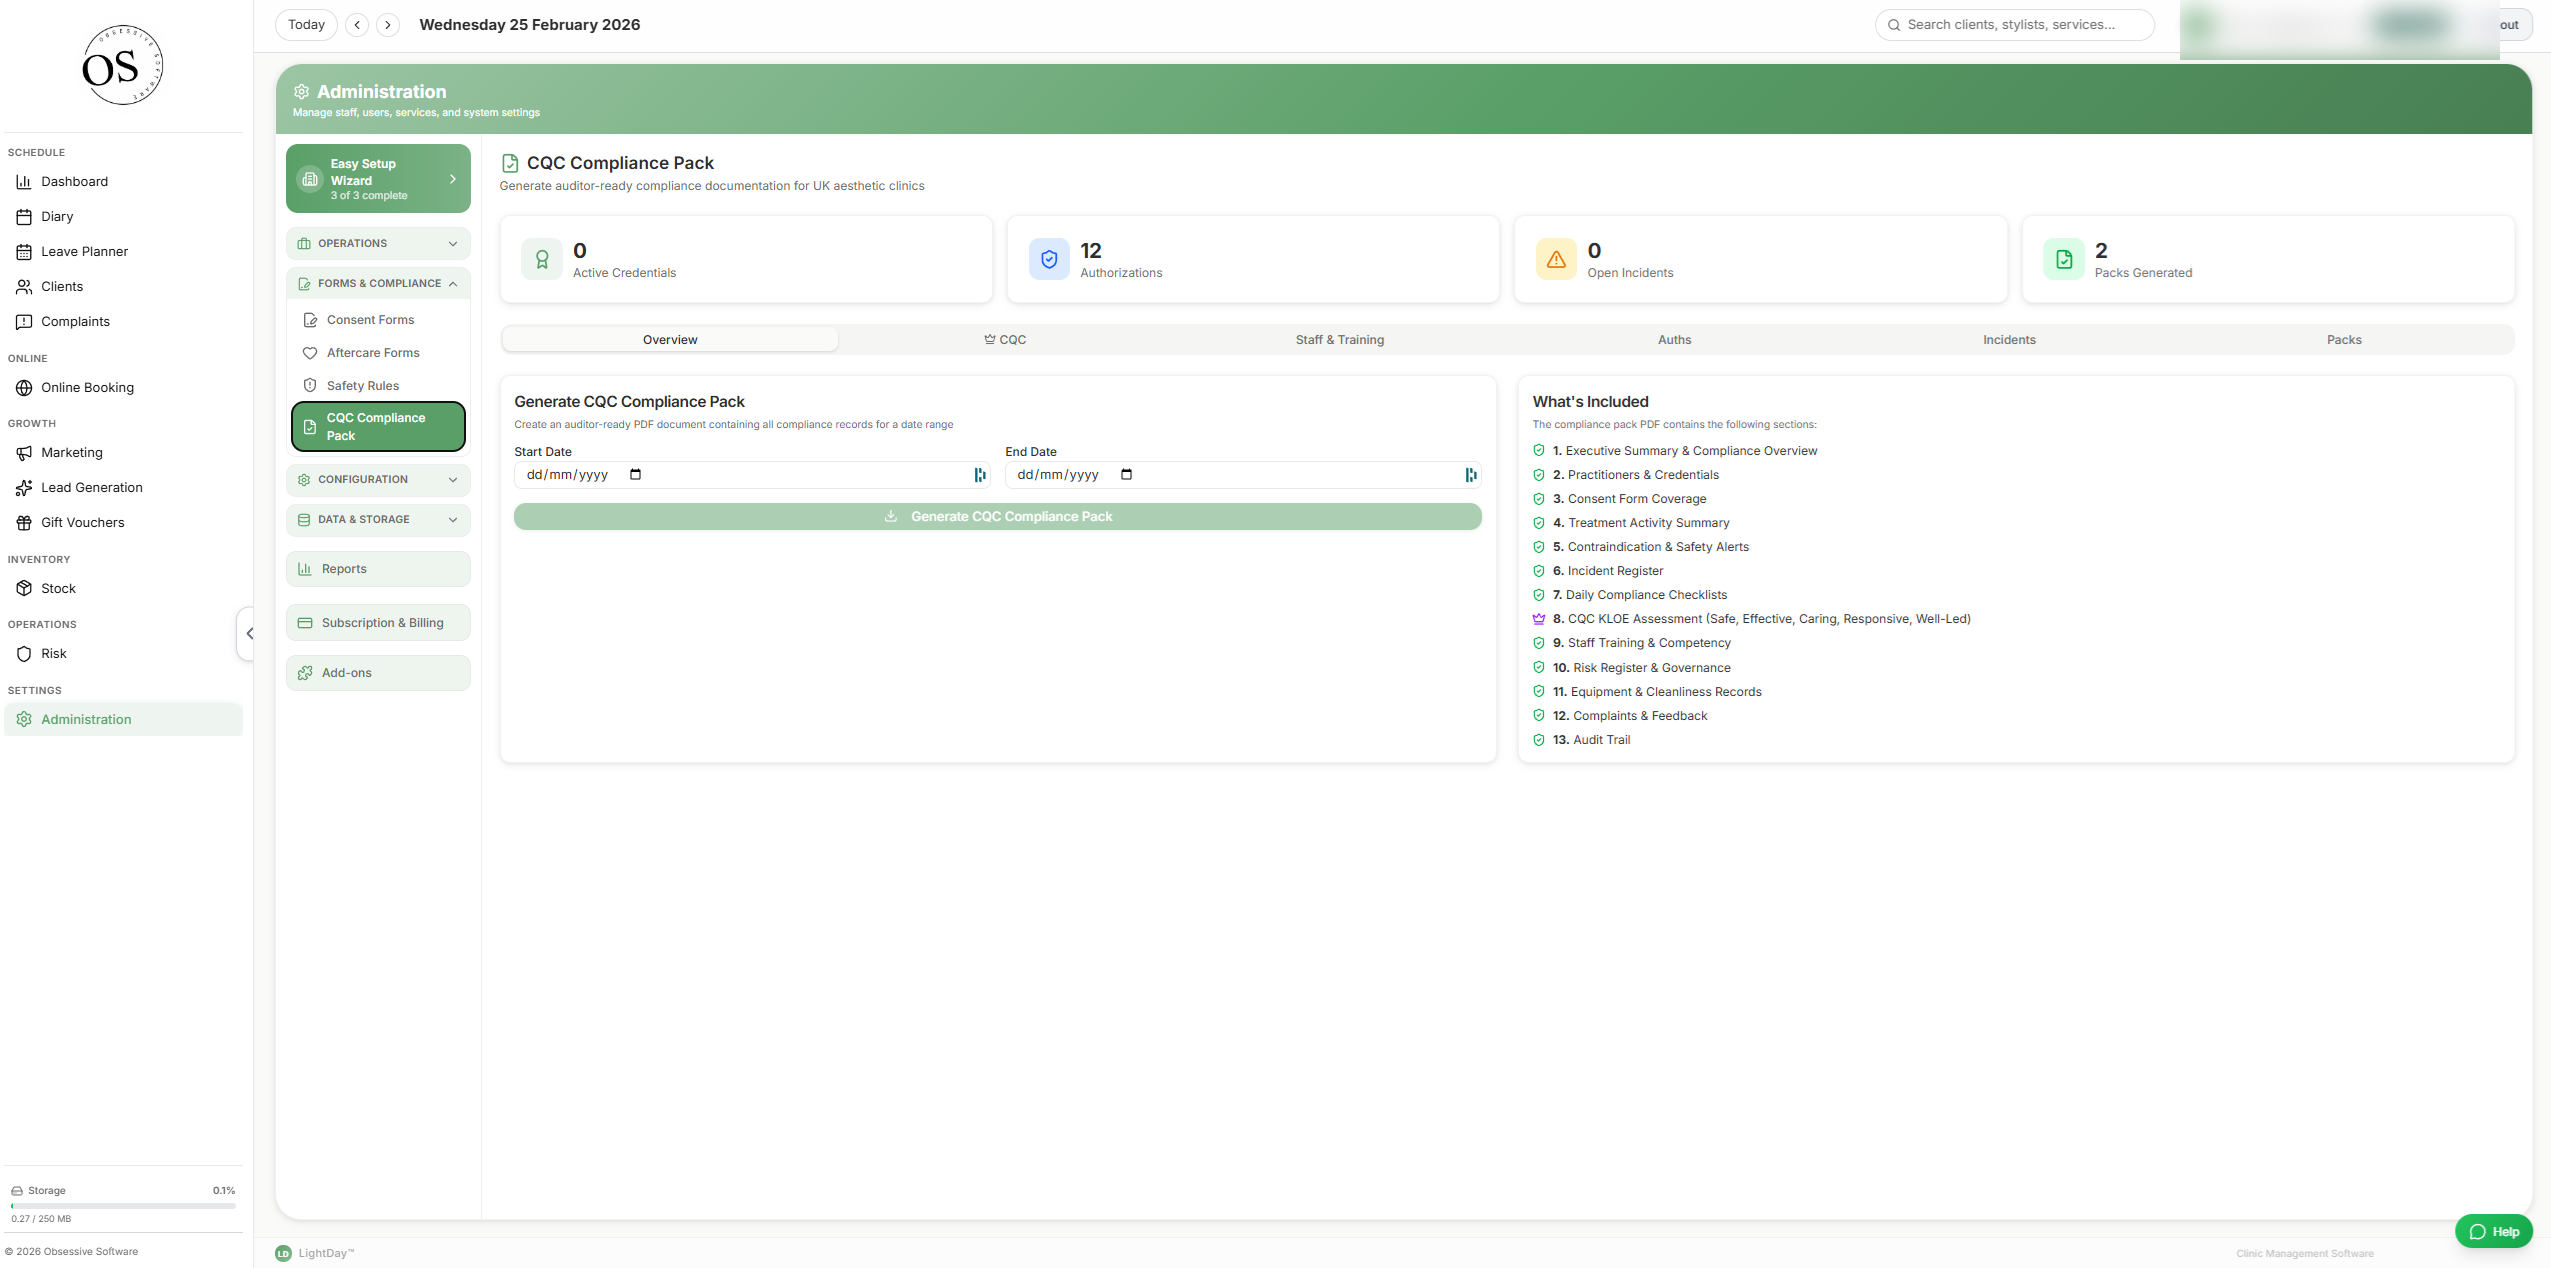
Task: Click the Active Credentials ribbon icon
Action: click(x=542, y=260)
